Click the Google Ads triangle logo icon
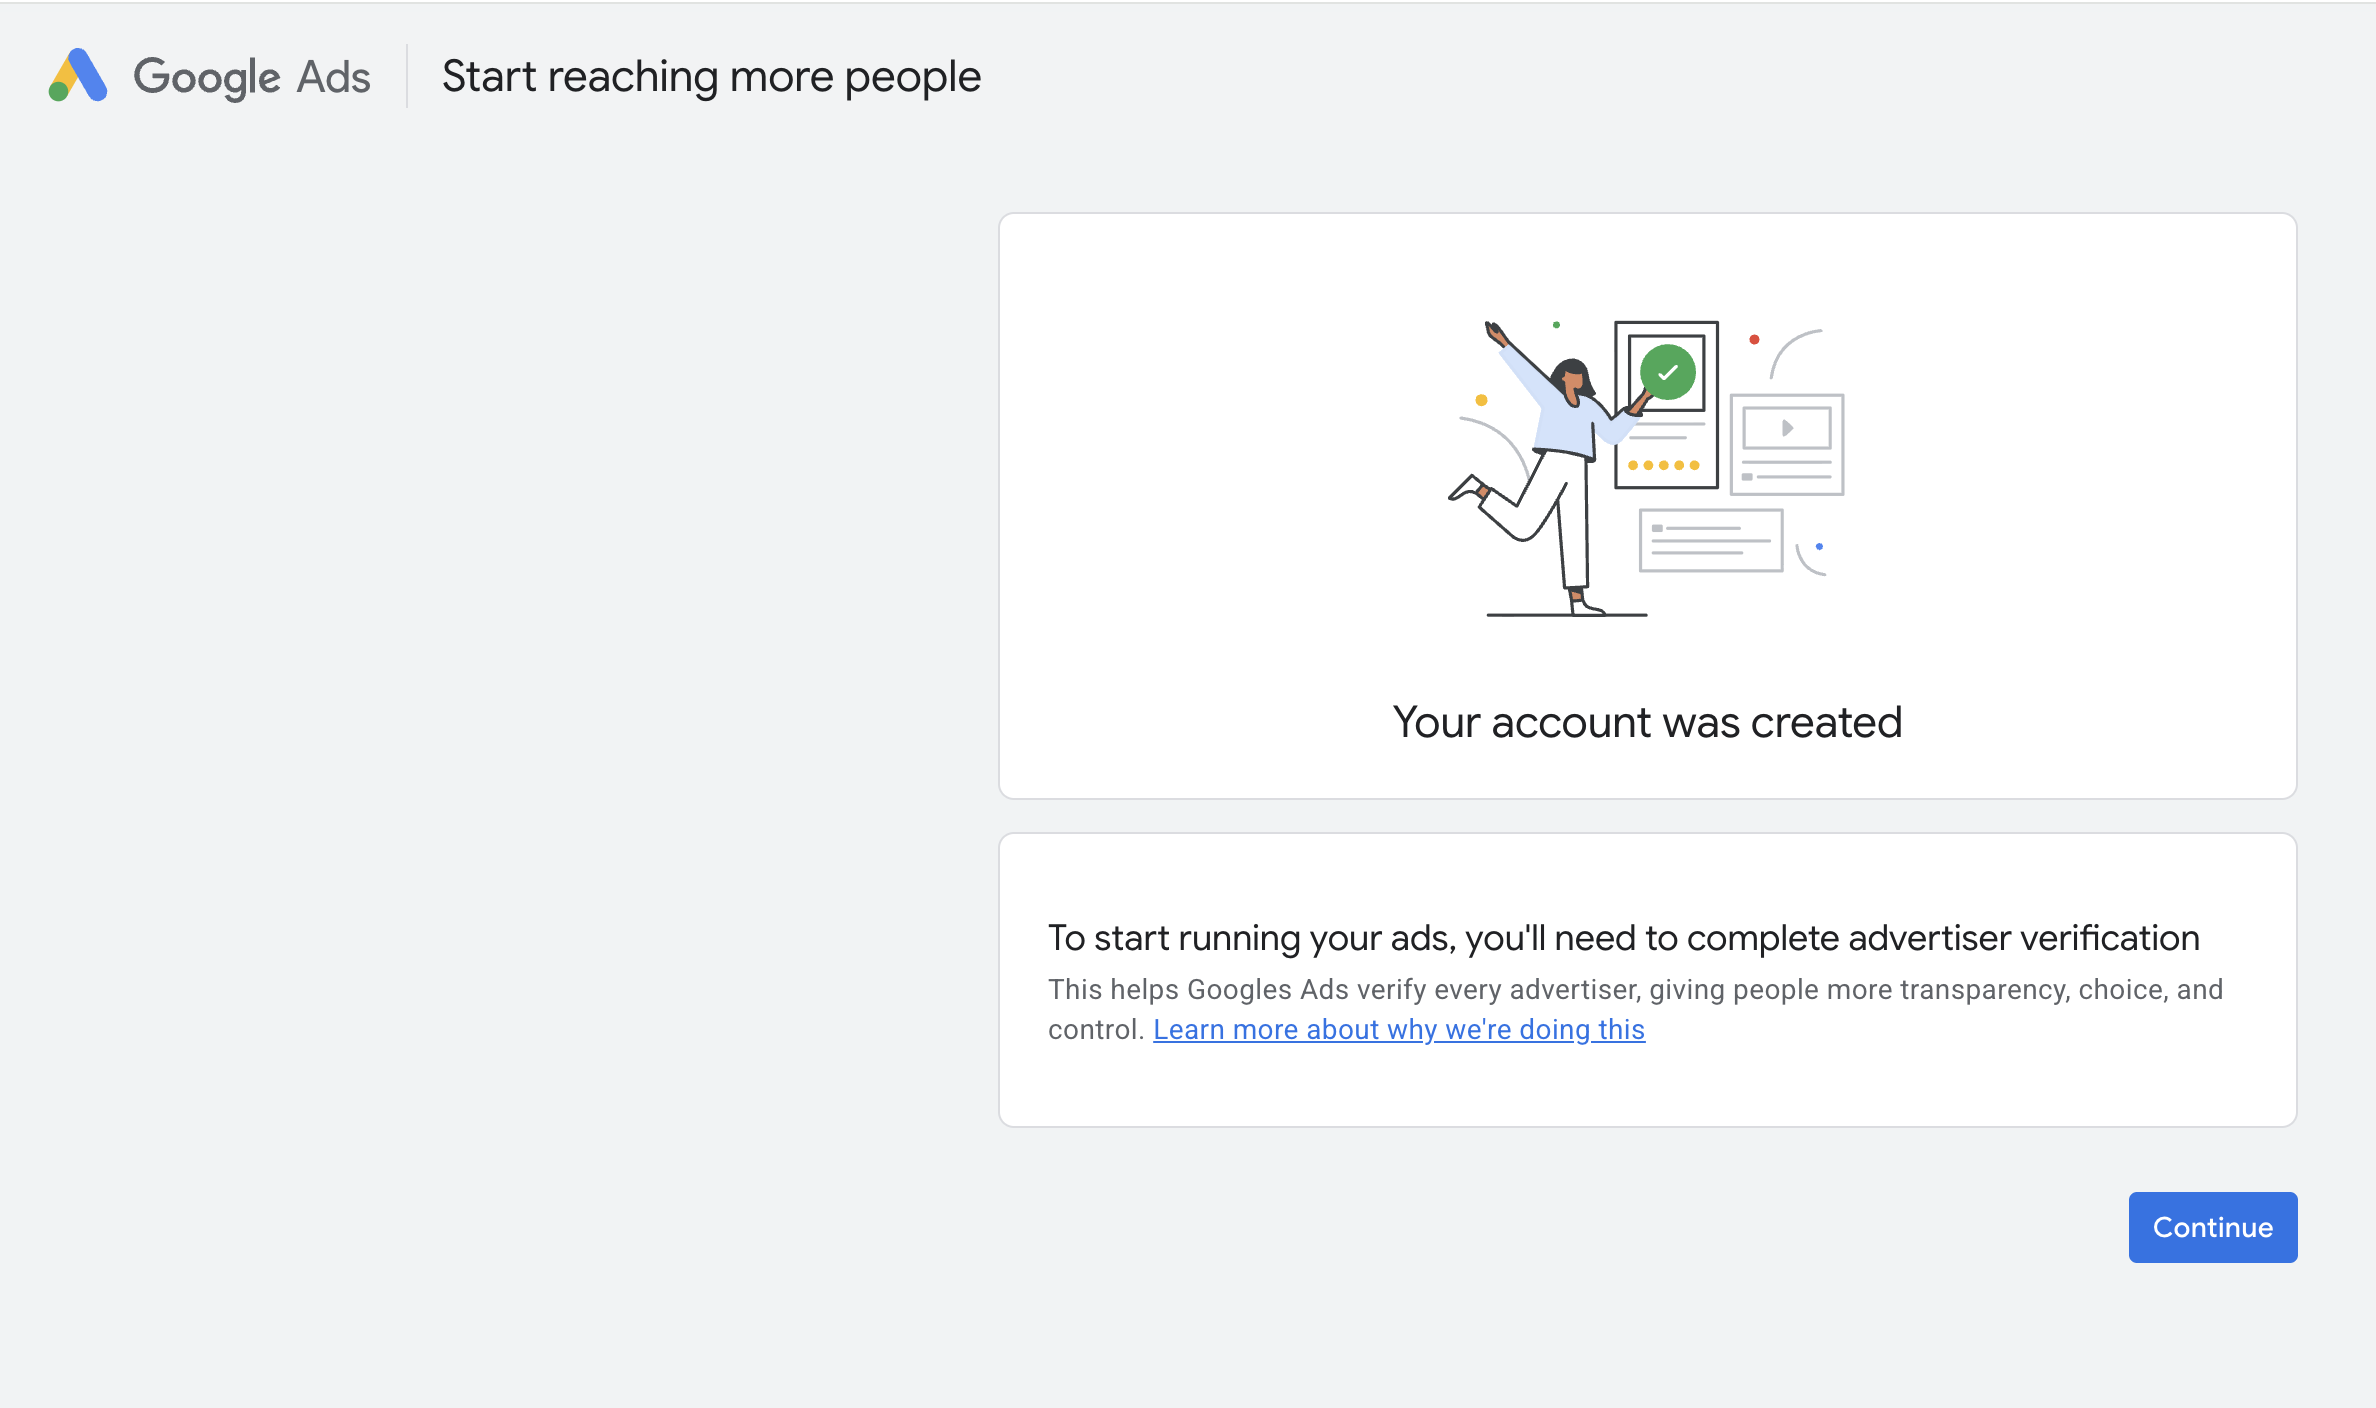 (x=78, y=76)
